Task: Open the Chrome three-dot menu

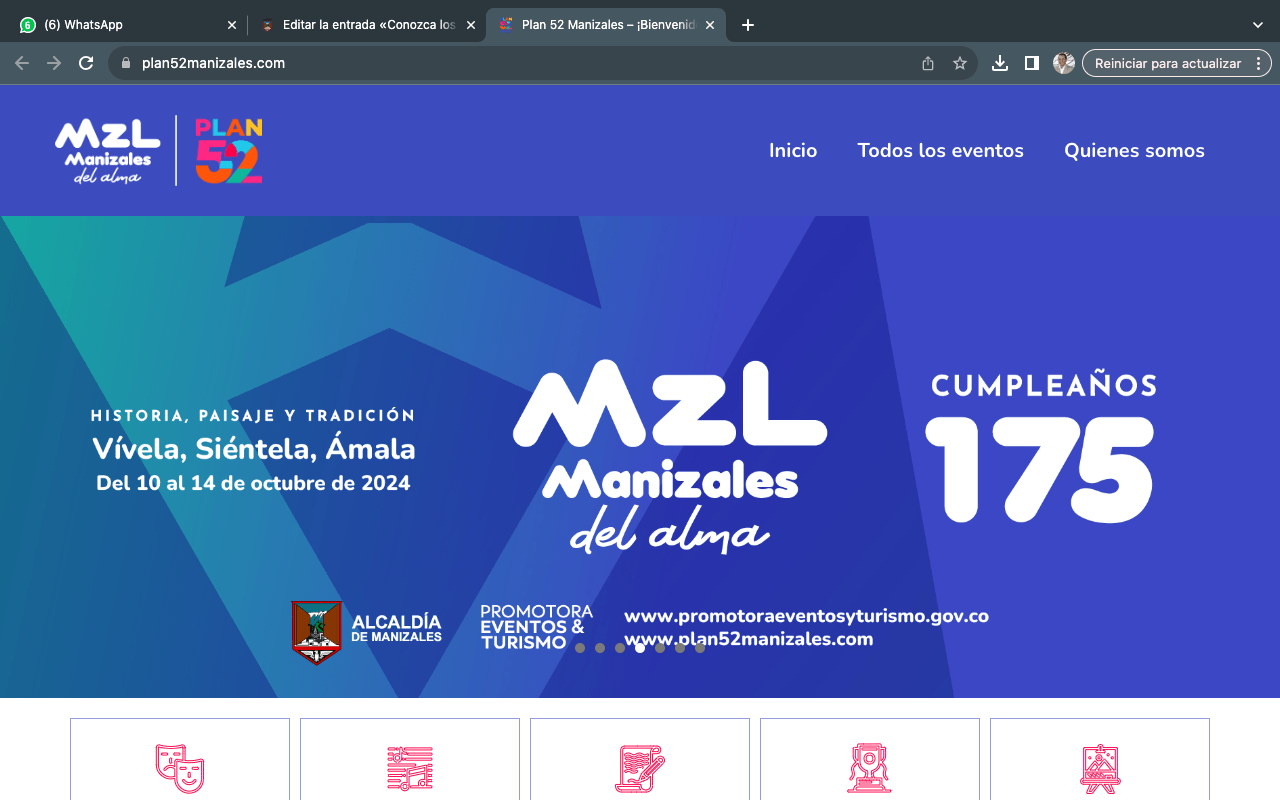Action: point(1258,63)
